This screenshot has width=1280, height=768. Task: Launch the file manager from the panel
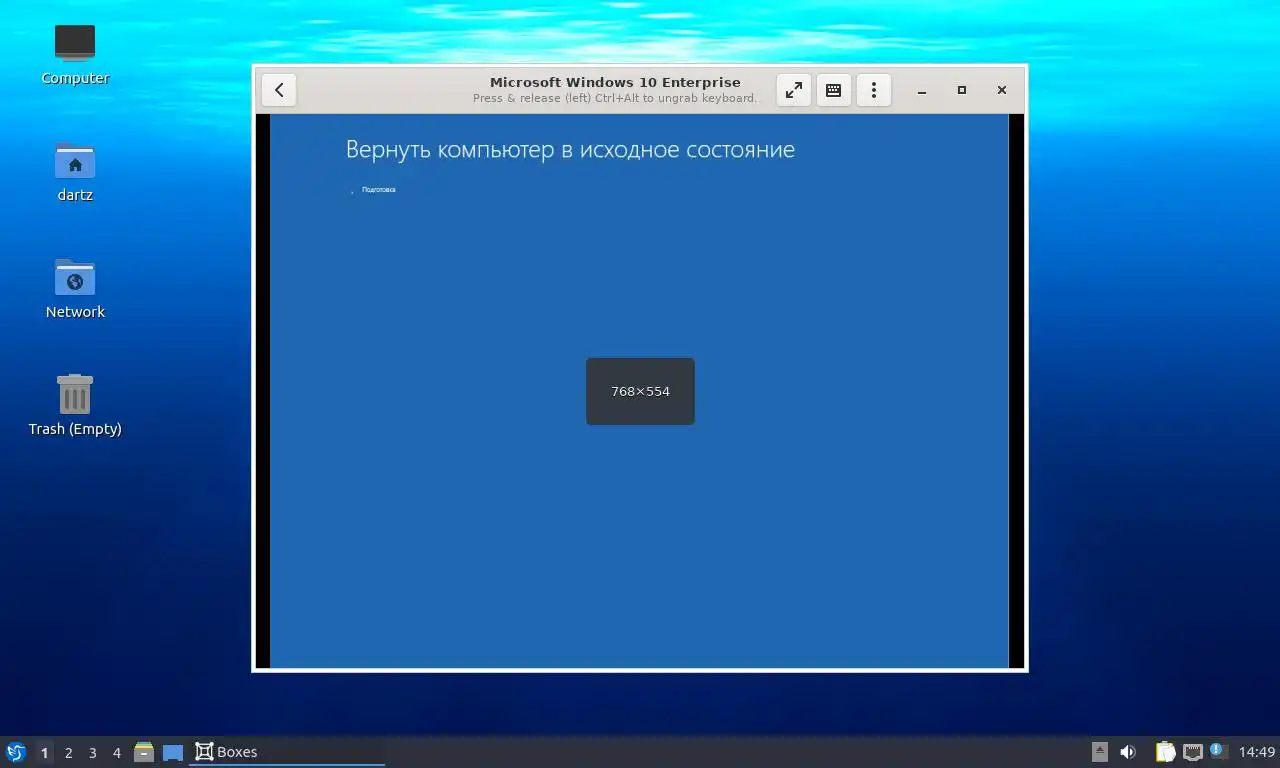(x=144, y=752)
